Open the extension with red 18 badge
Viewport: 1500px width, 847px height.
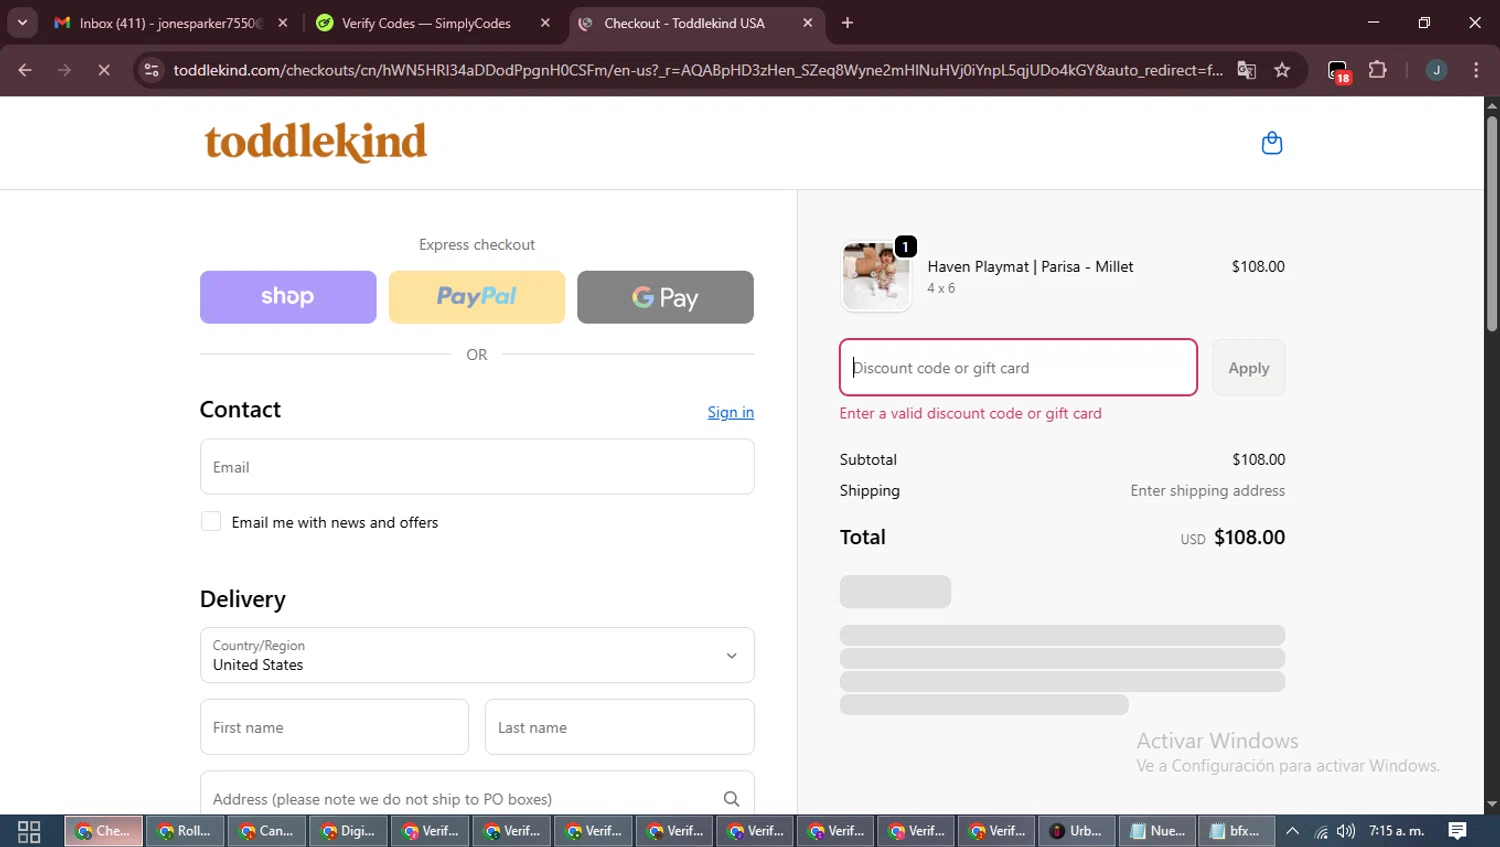[x=1339, y=71]
